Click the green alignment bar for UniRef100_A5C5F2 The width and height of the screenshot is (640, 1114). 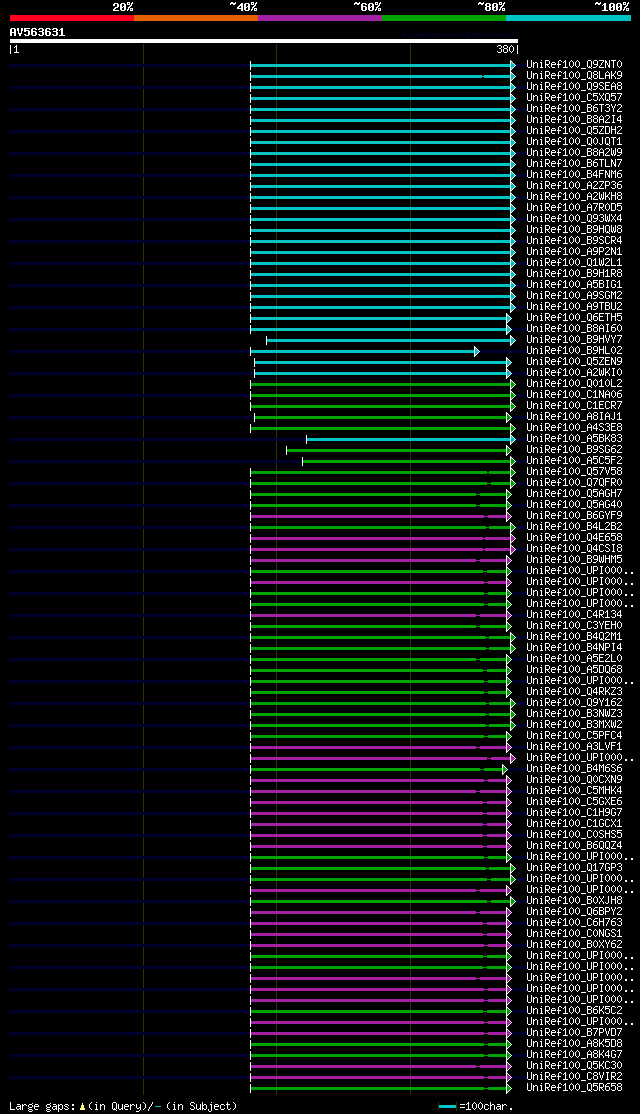[408, 461]
